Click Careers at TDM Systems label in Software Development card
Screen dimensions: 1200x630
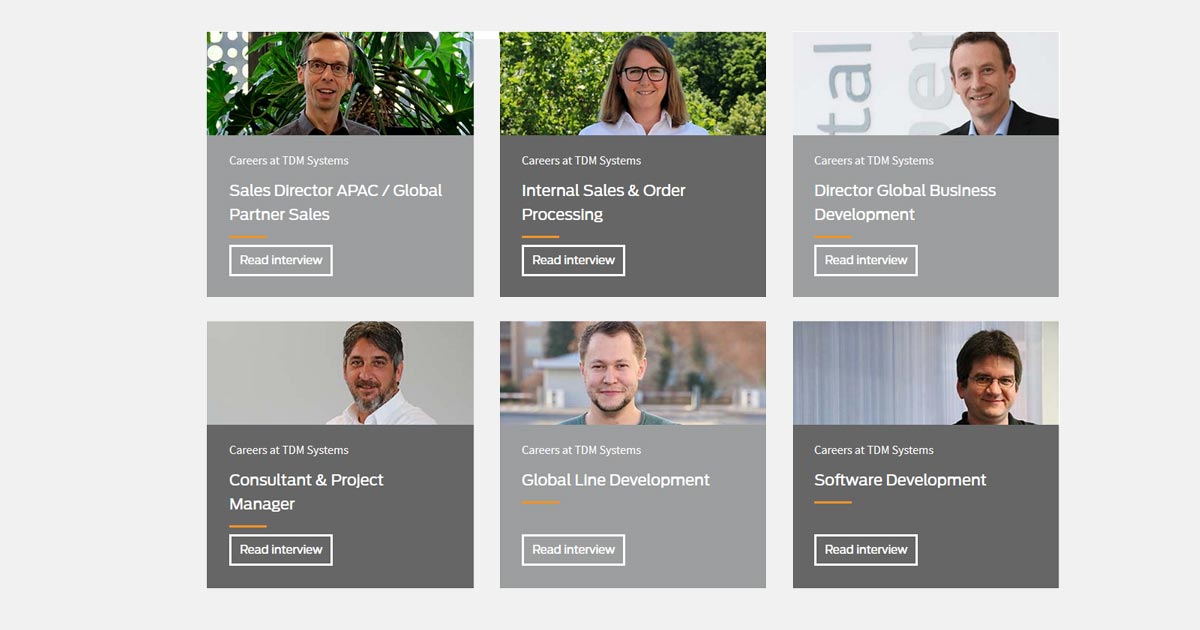(874, 450)
